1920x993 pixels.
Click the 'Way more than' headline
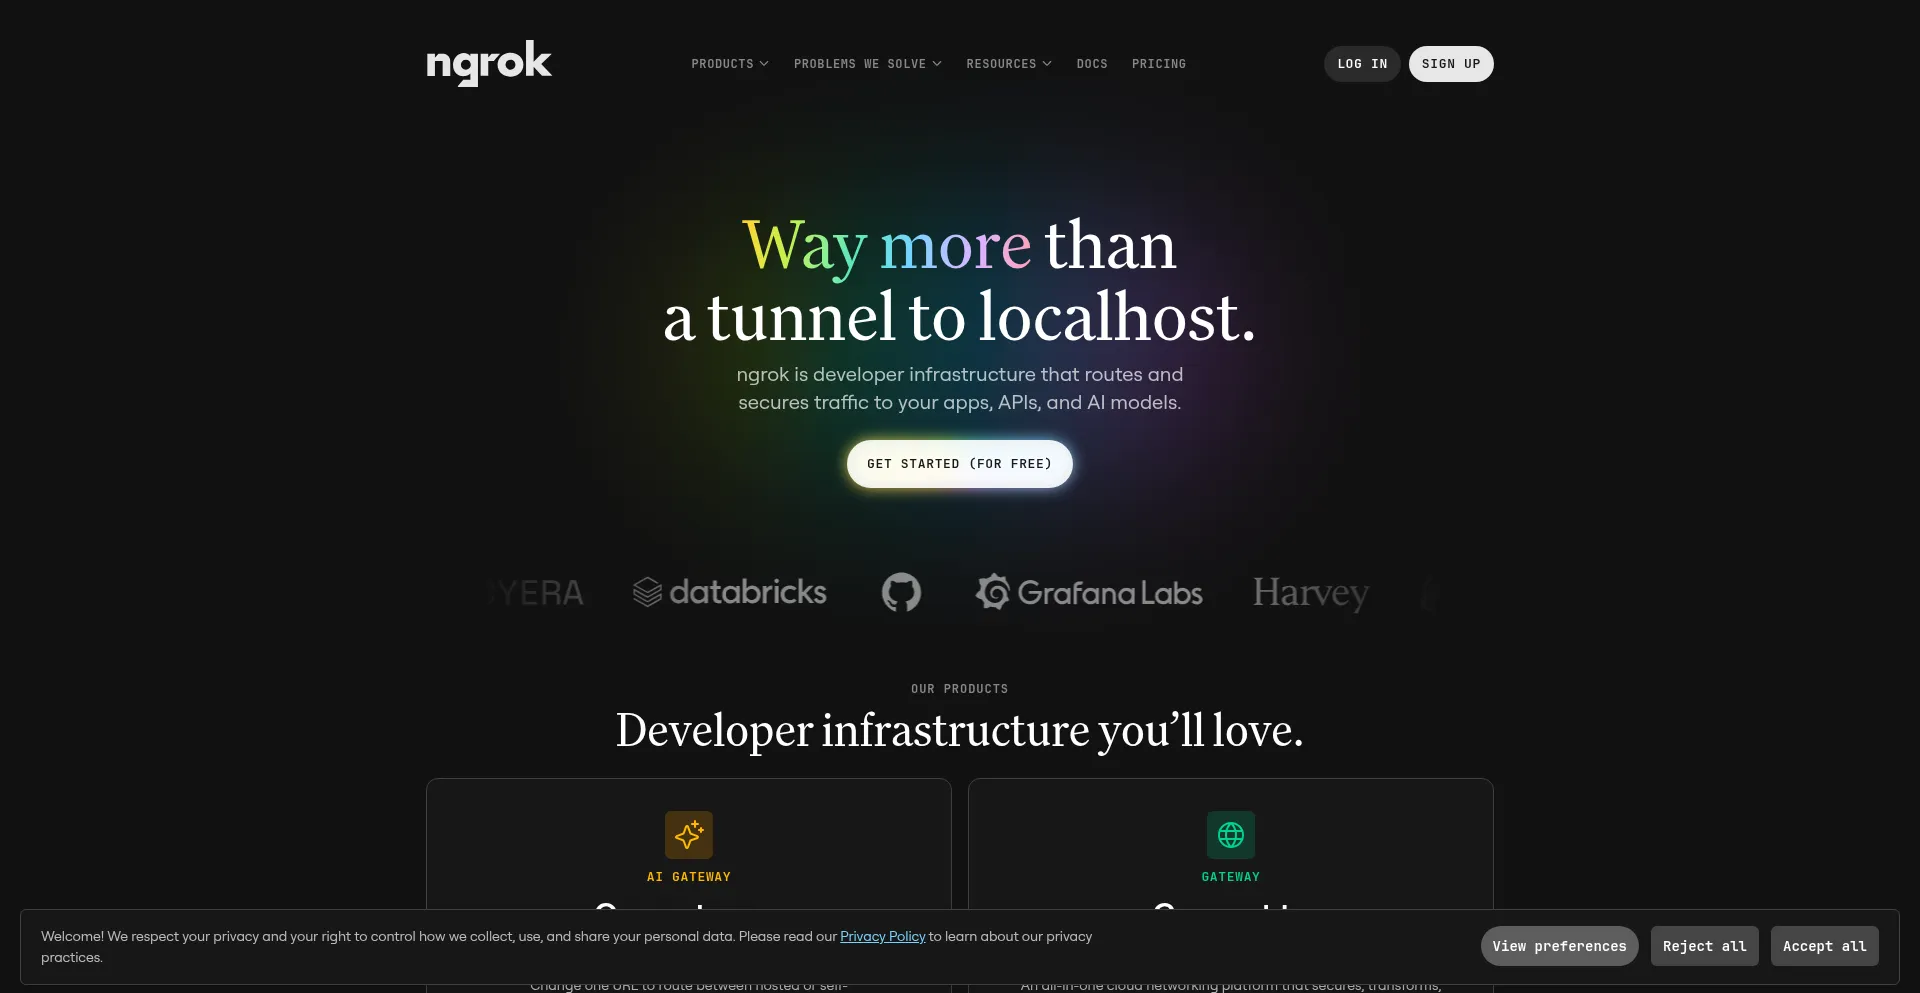pos(960,246)
